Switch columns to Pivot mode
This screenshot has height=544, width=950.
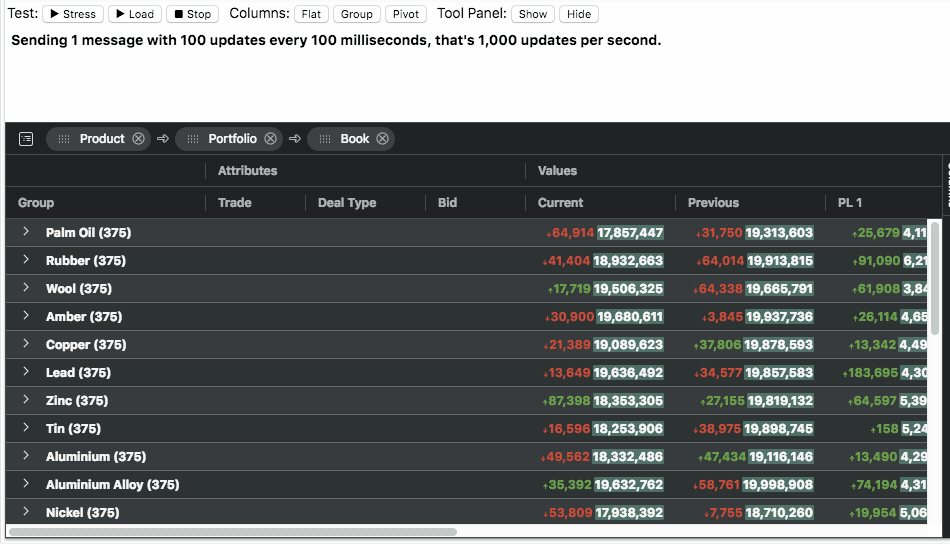click(406, 14)
